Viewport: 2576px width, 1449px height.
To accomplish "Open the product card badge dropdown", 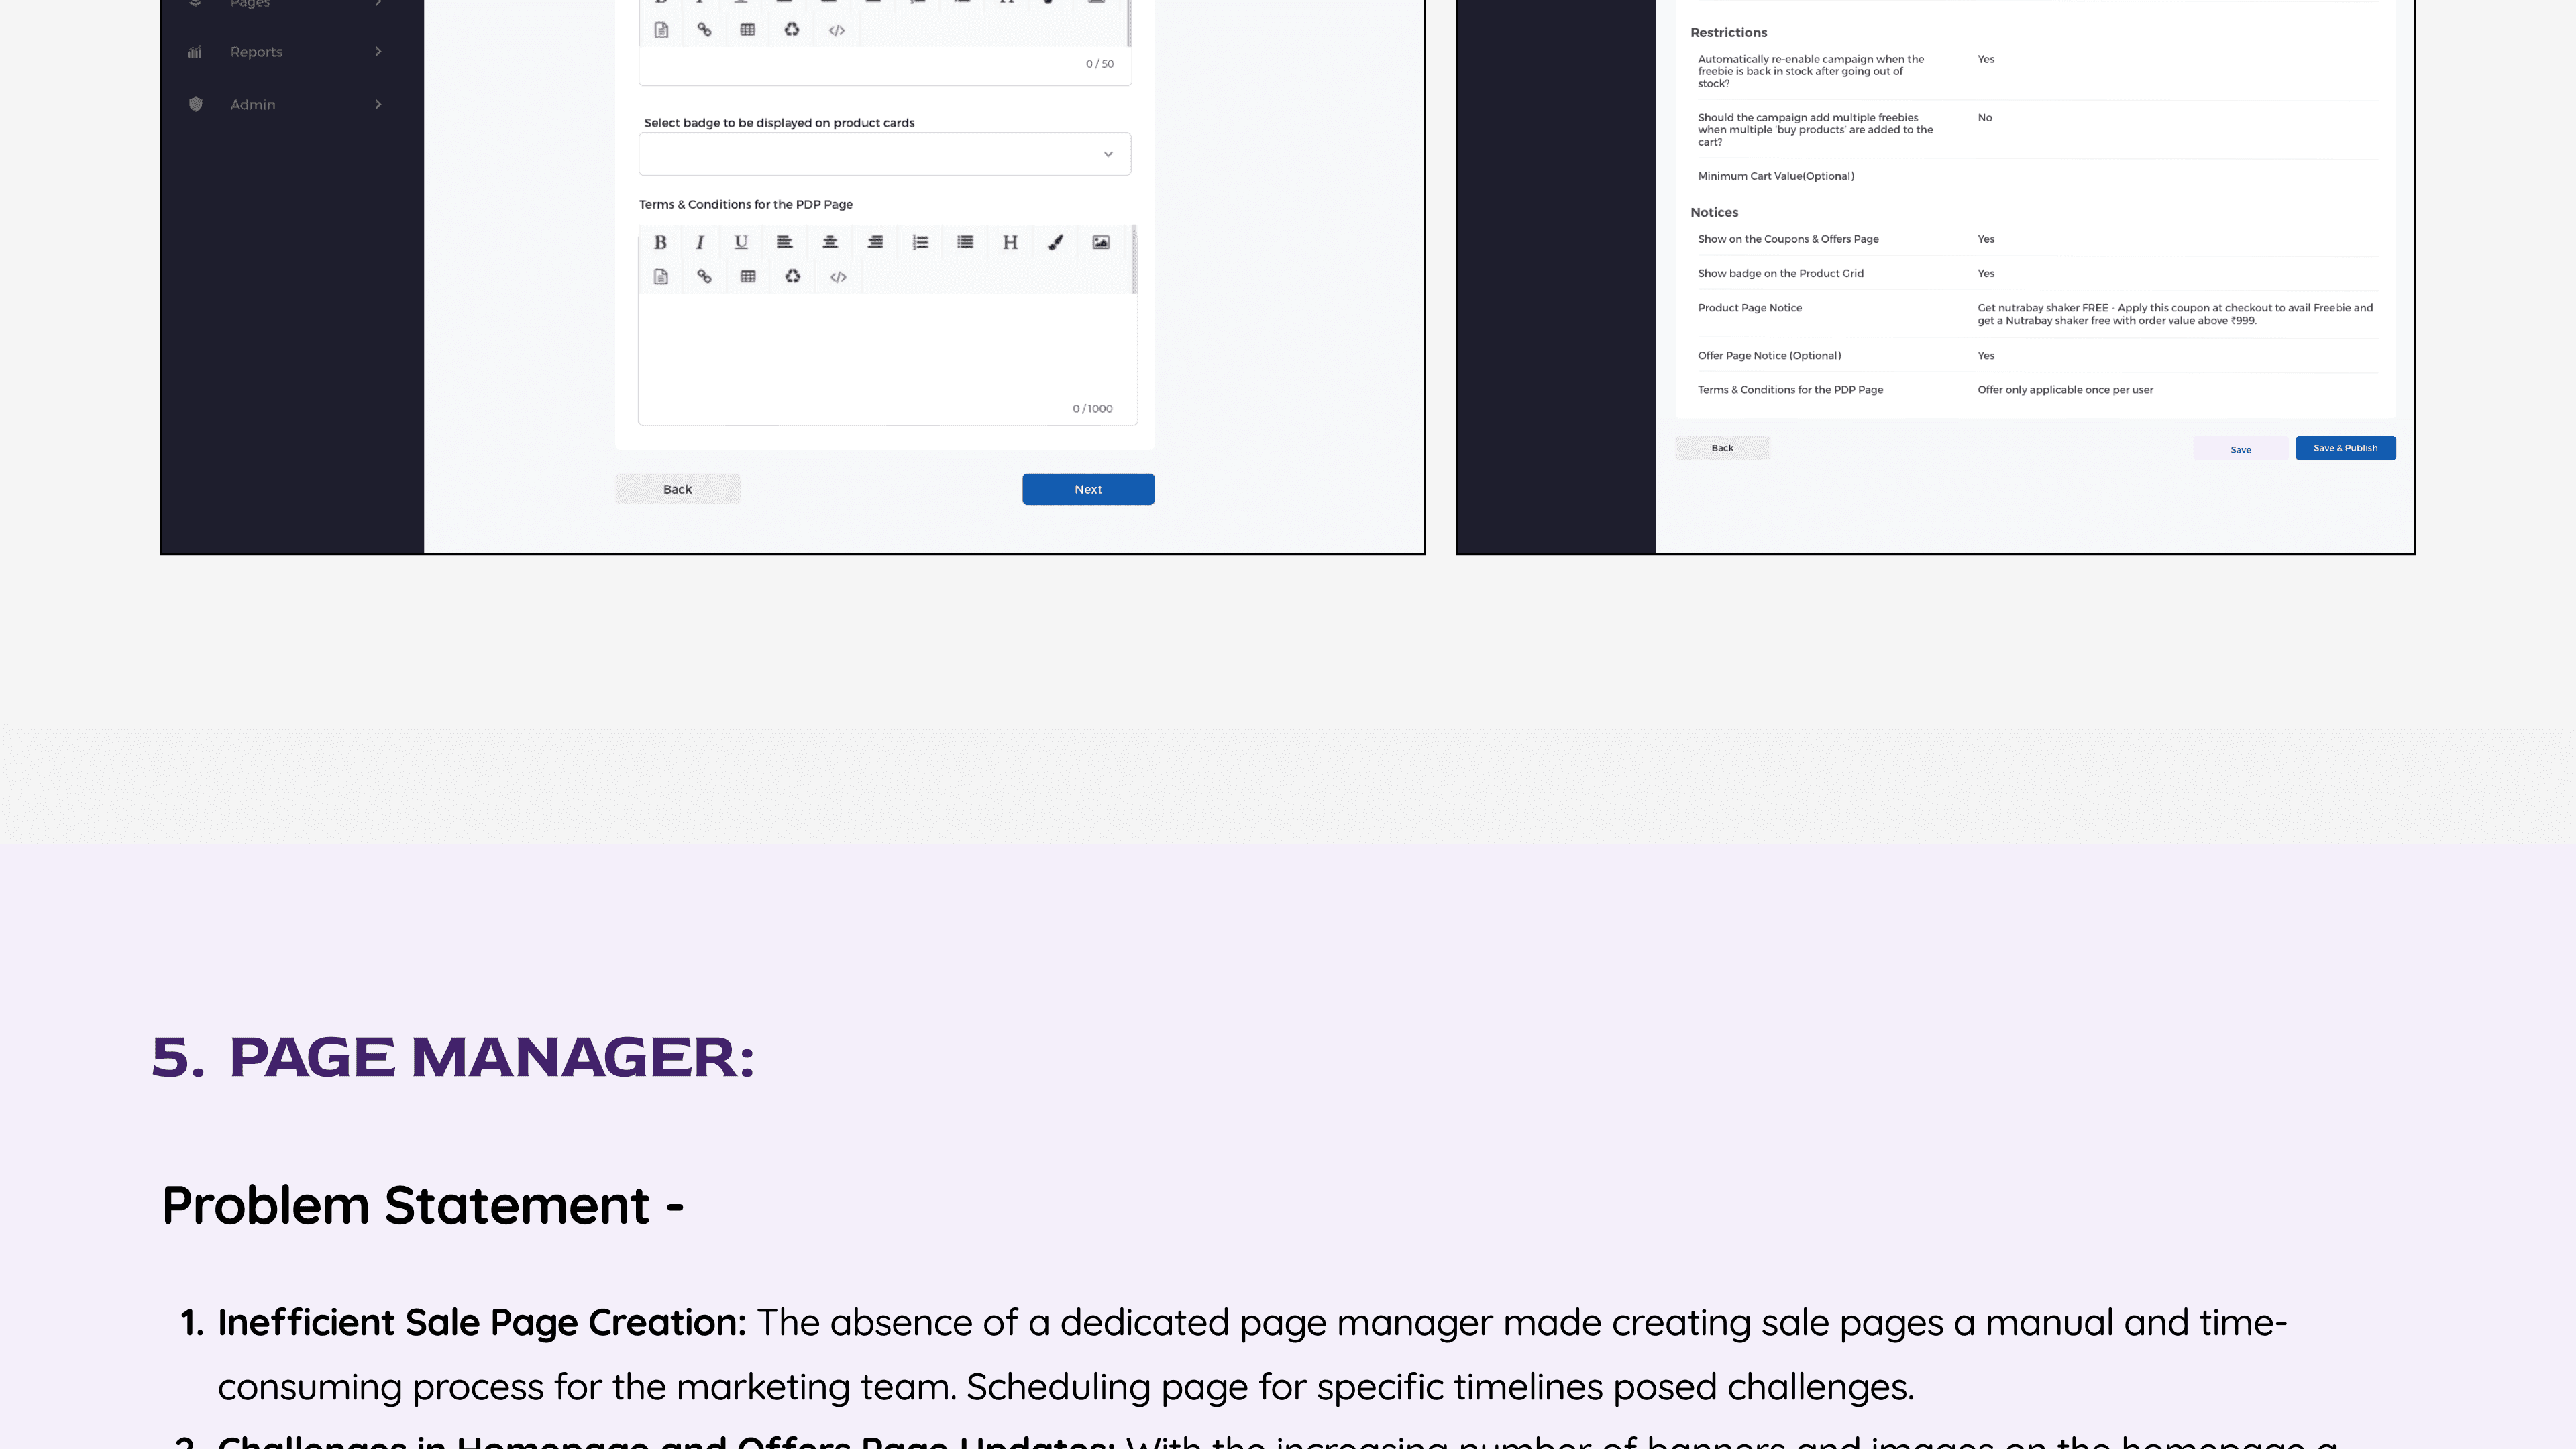I will point(885,154).
